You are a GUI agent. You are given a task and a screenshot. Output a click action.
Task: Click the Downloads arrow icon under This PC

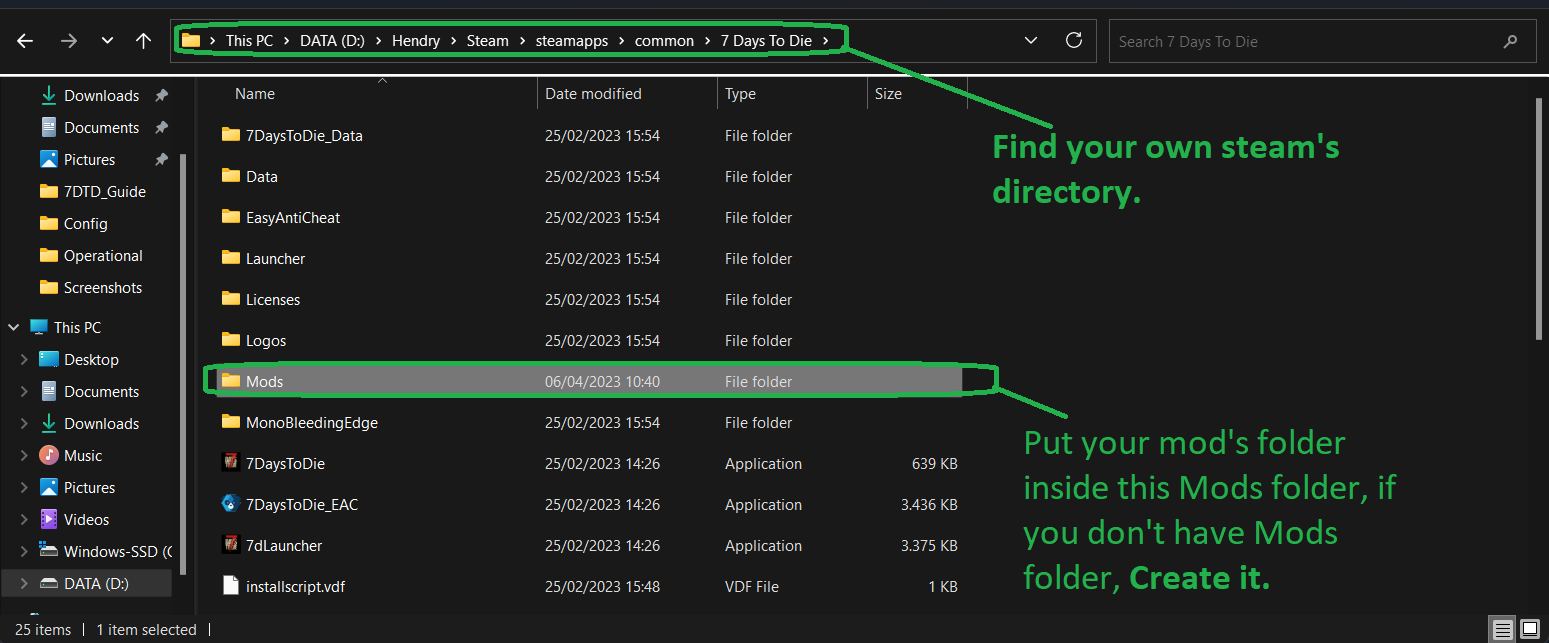[x=48, y=424]
